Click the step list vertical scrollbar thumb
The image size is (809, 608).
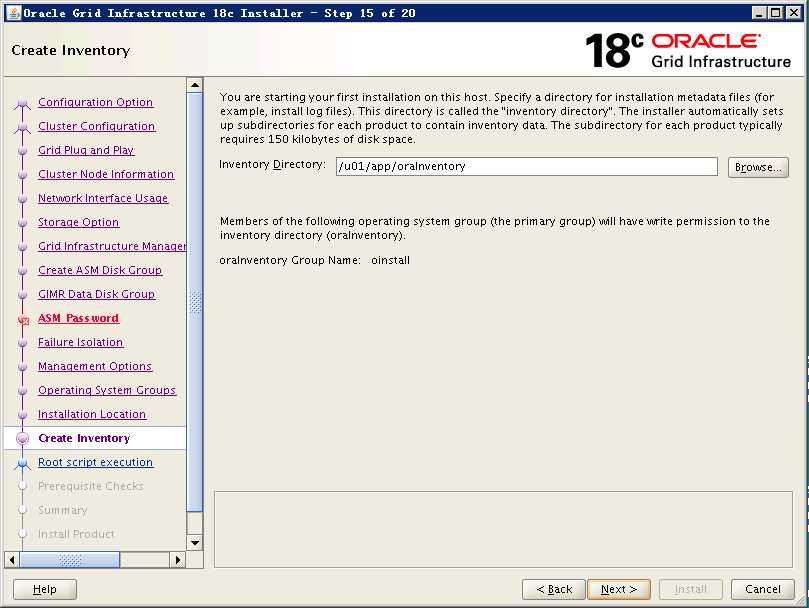coord(195,302)
